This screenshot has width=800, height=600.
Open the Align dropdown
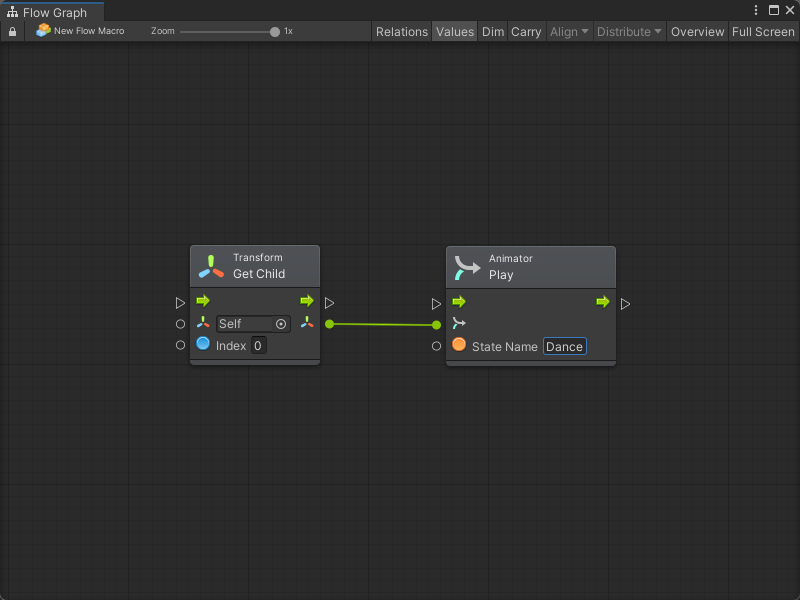pyautogui.click(x=569, y=32)
